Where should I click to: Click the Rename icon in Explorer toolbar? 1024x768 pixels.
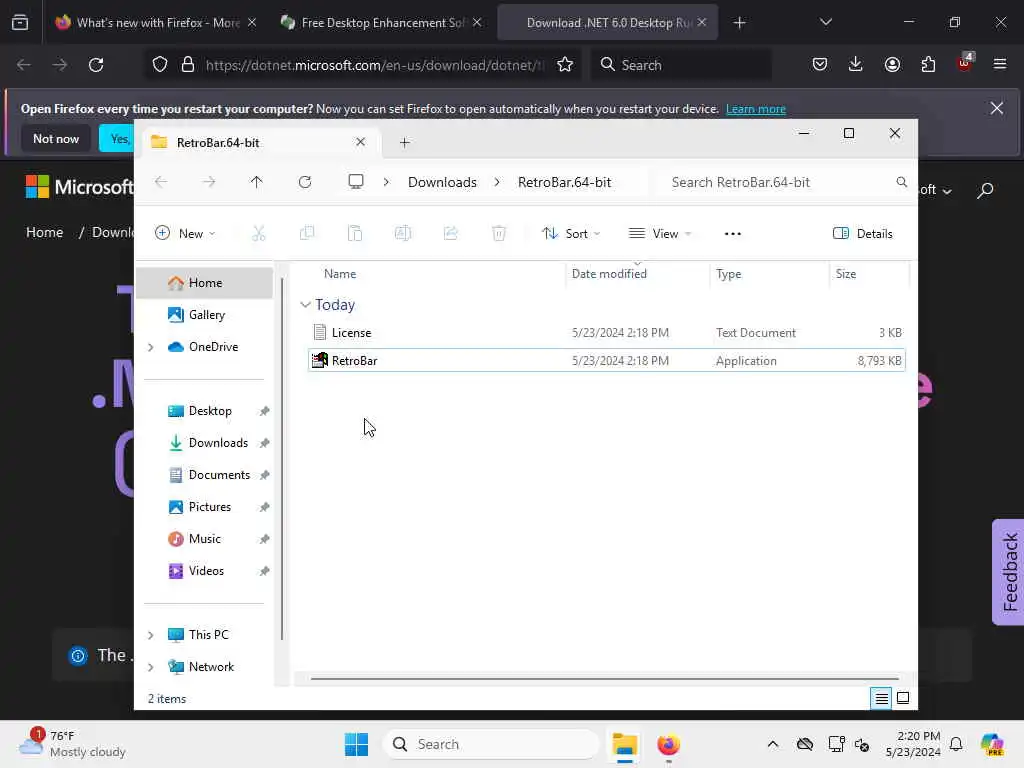tap(403, 233)
